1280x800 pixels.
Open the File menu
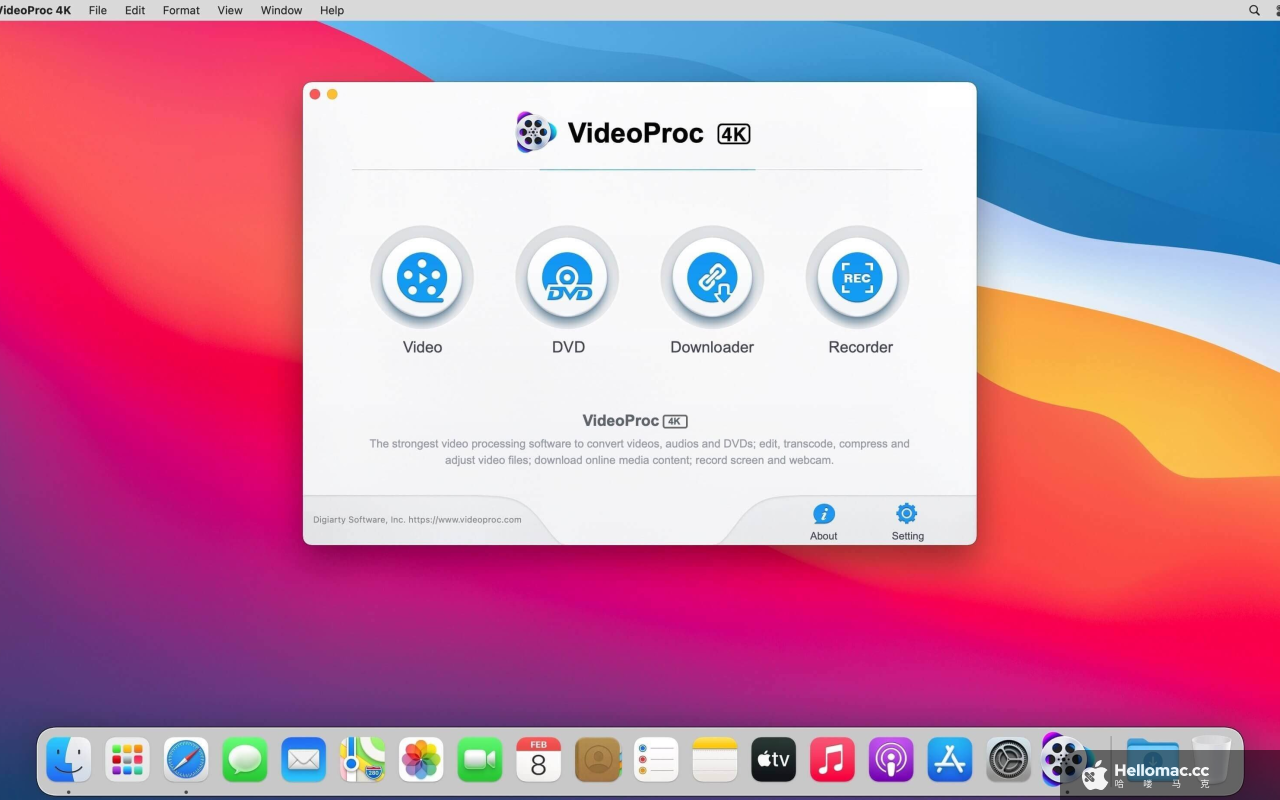98,10
